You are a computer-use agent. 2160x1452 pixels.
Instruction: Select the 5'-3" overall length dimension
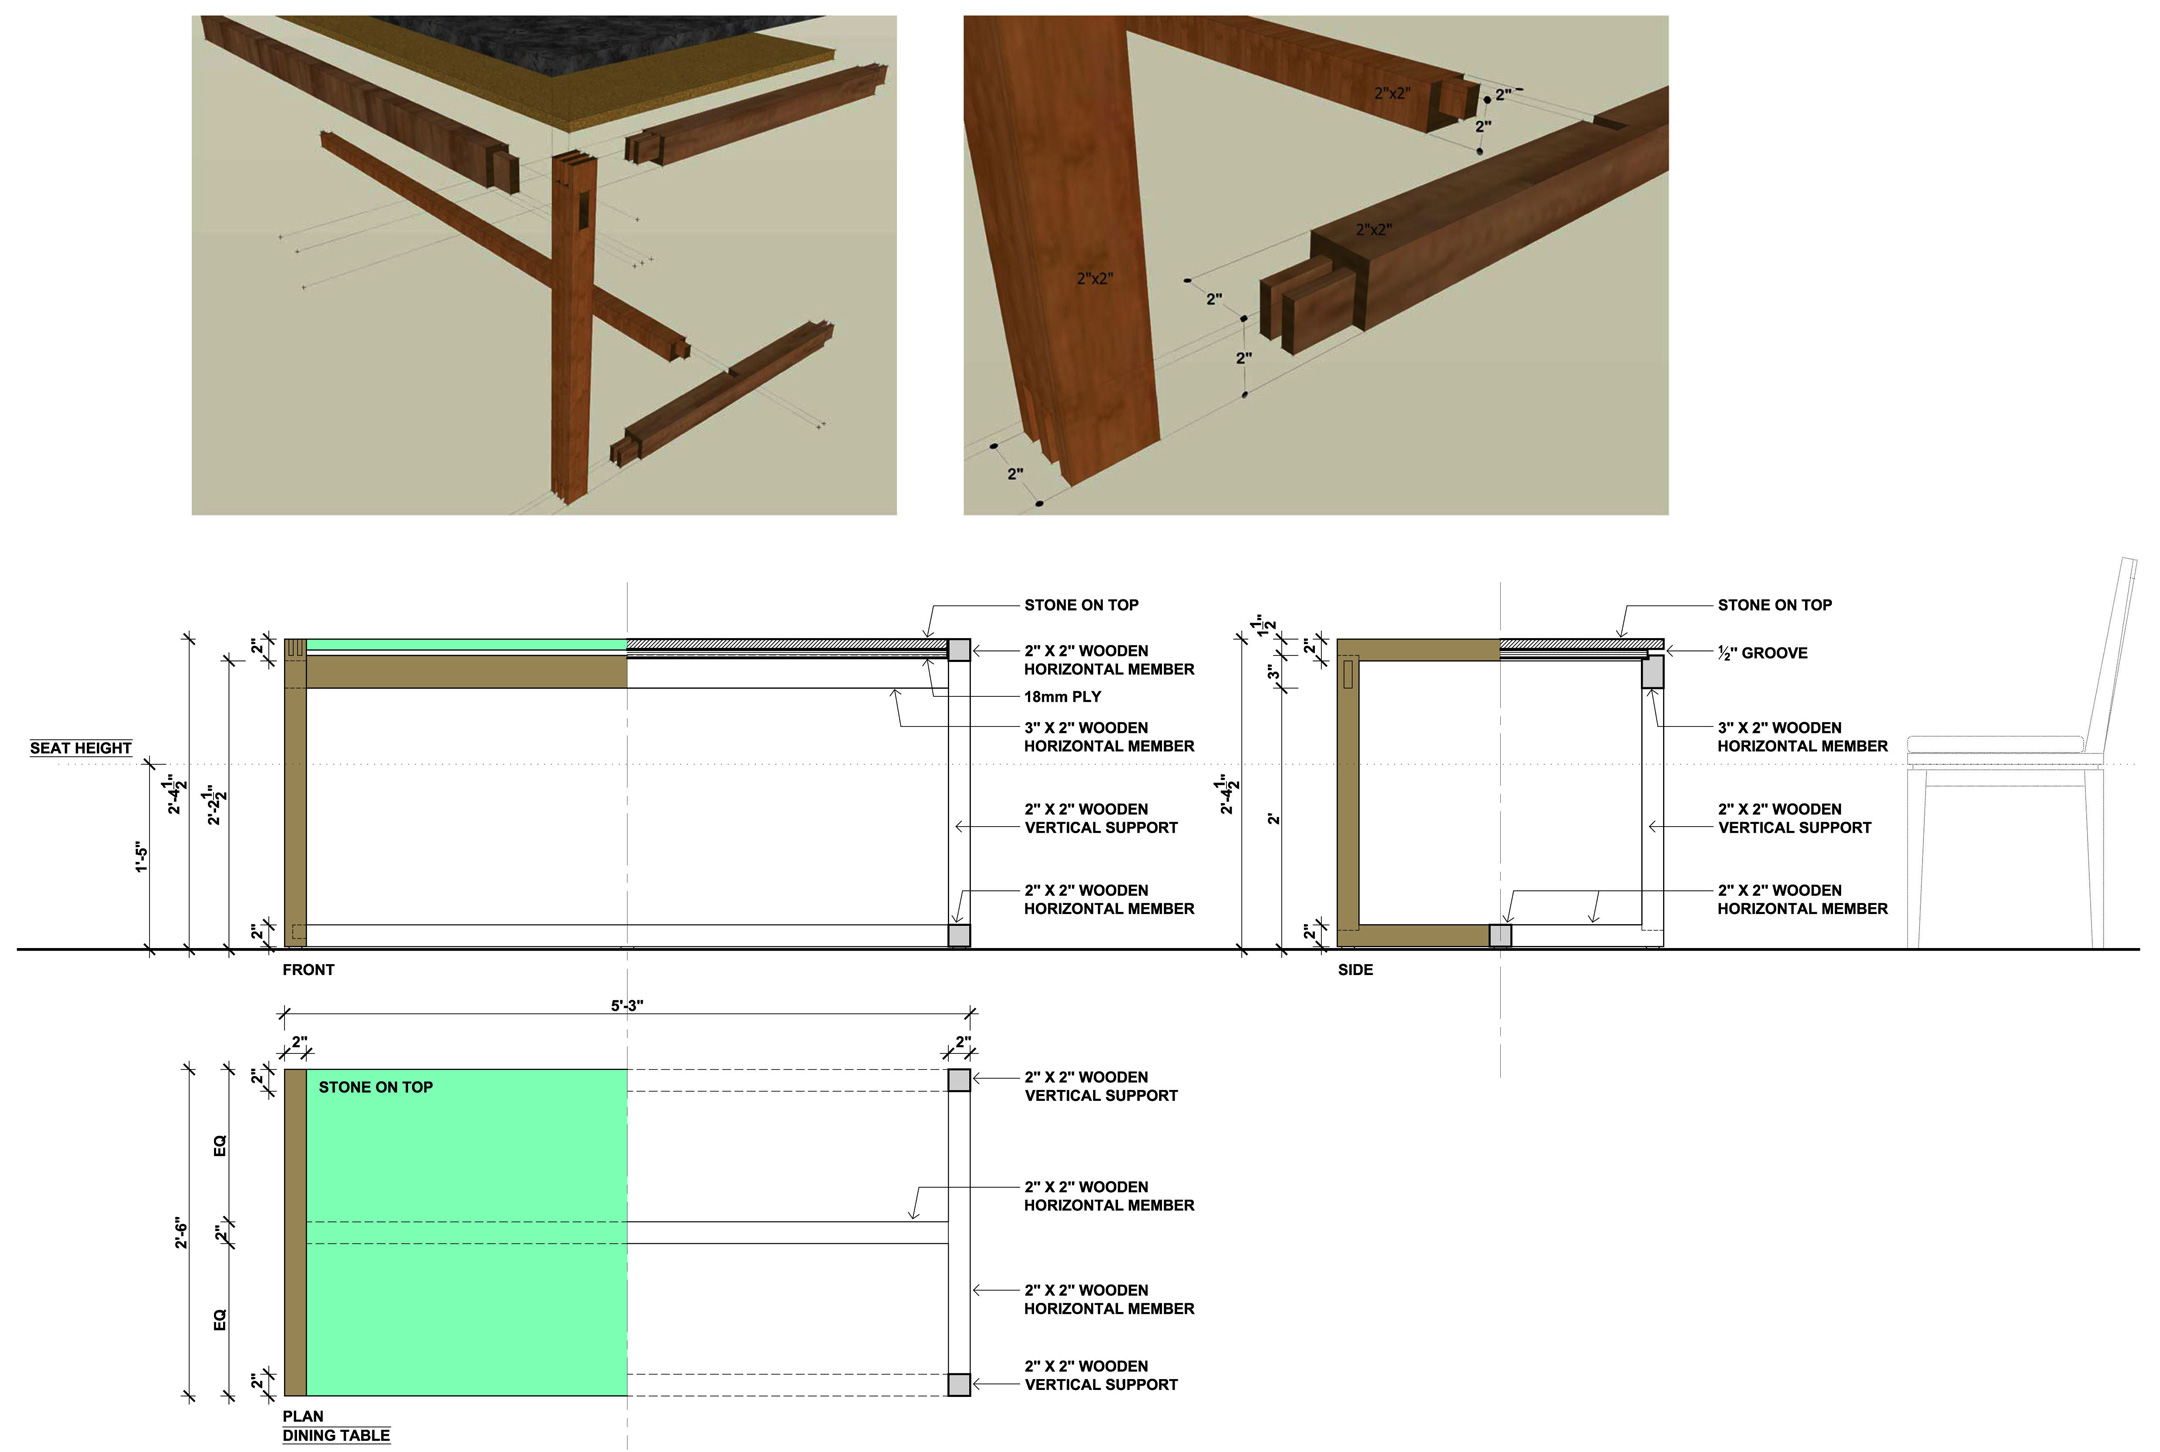point(627,1005)
